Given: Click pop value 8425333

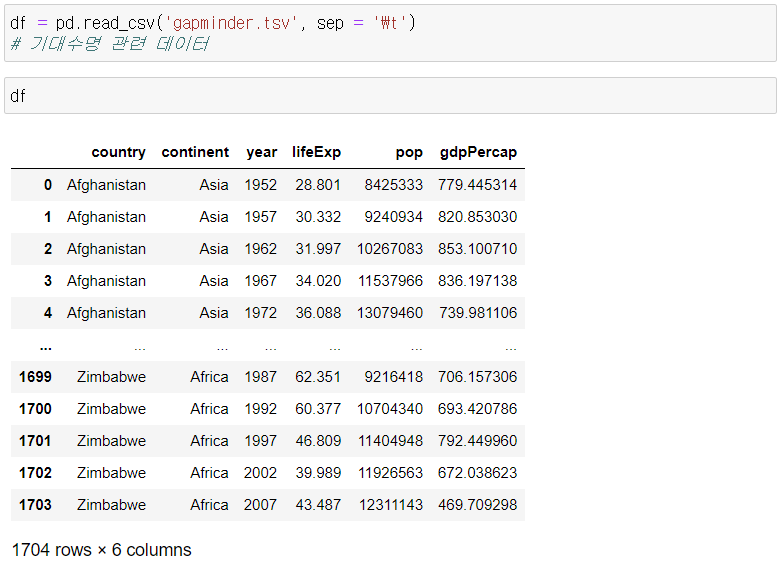Looking at the screenshot, I should (393, 185).
